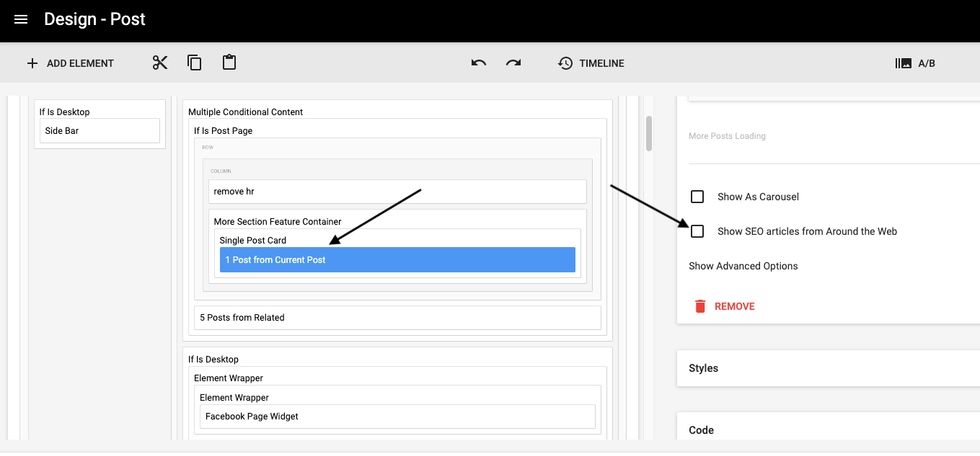Redo the last undone change
Screen dimensions: 980x456
[513, 63]
